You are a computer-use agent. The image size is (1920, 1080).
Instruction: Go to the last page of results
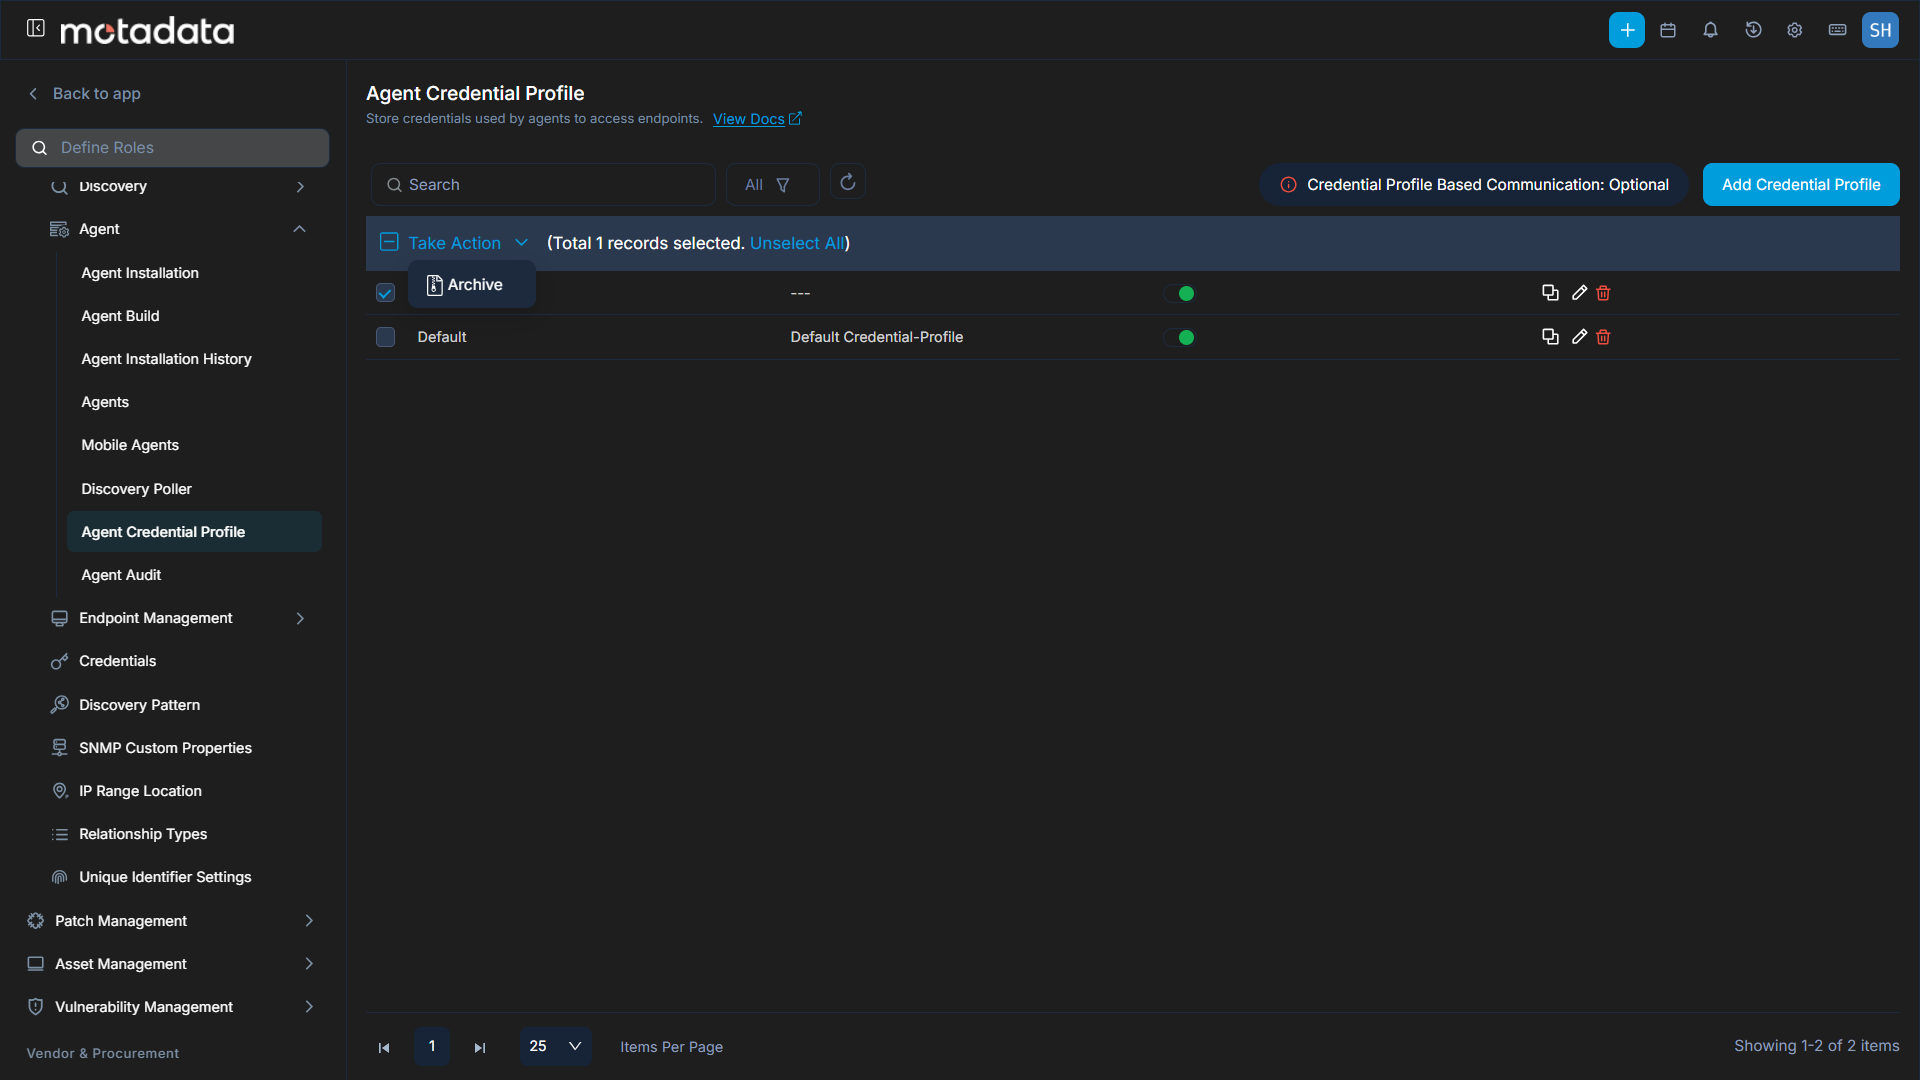click(x=480, y=1047)
